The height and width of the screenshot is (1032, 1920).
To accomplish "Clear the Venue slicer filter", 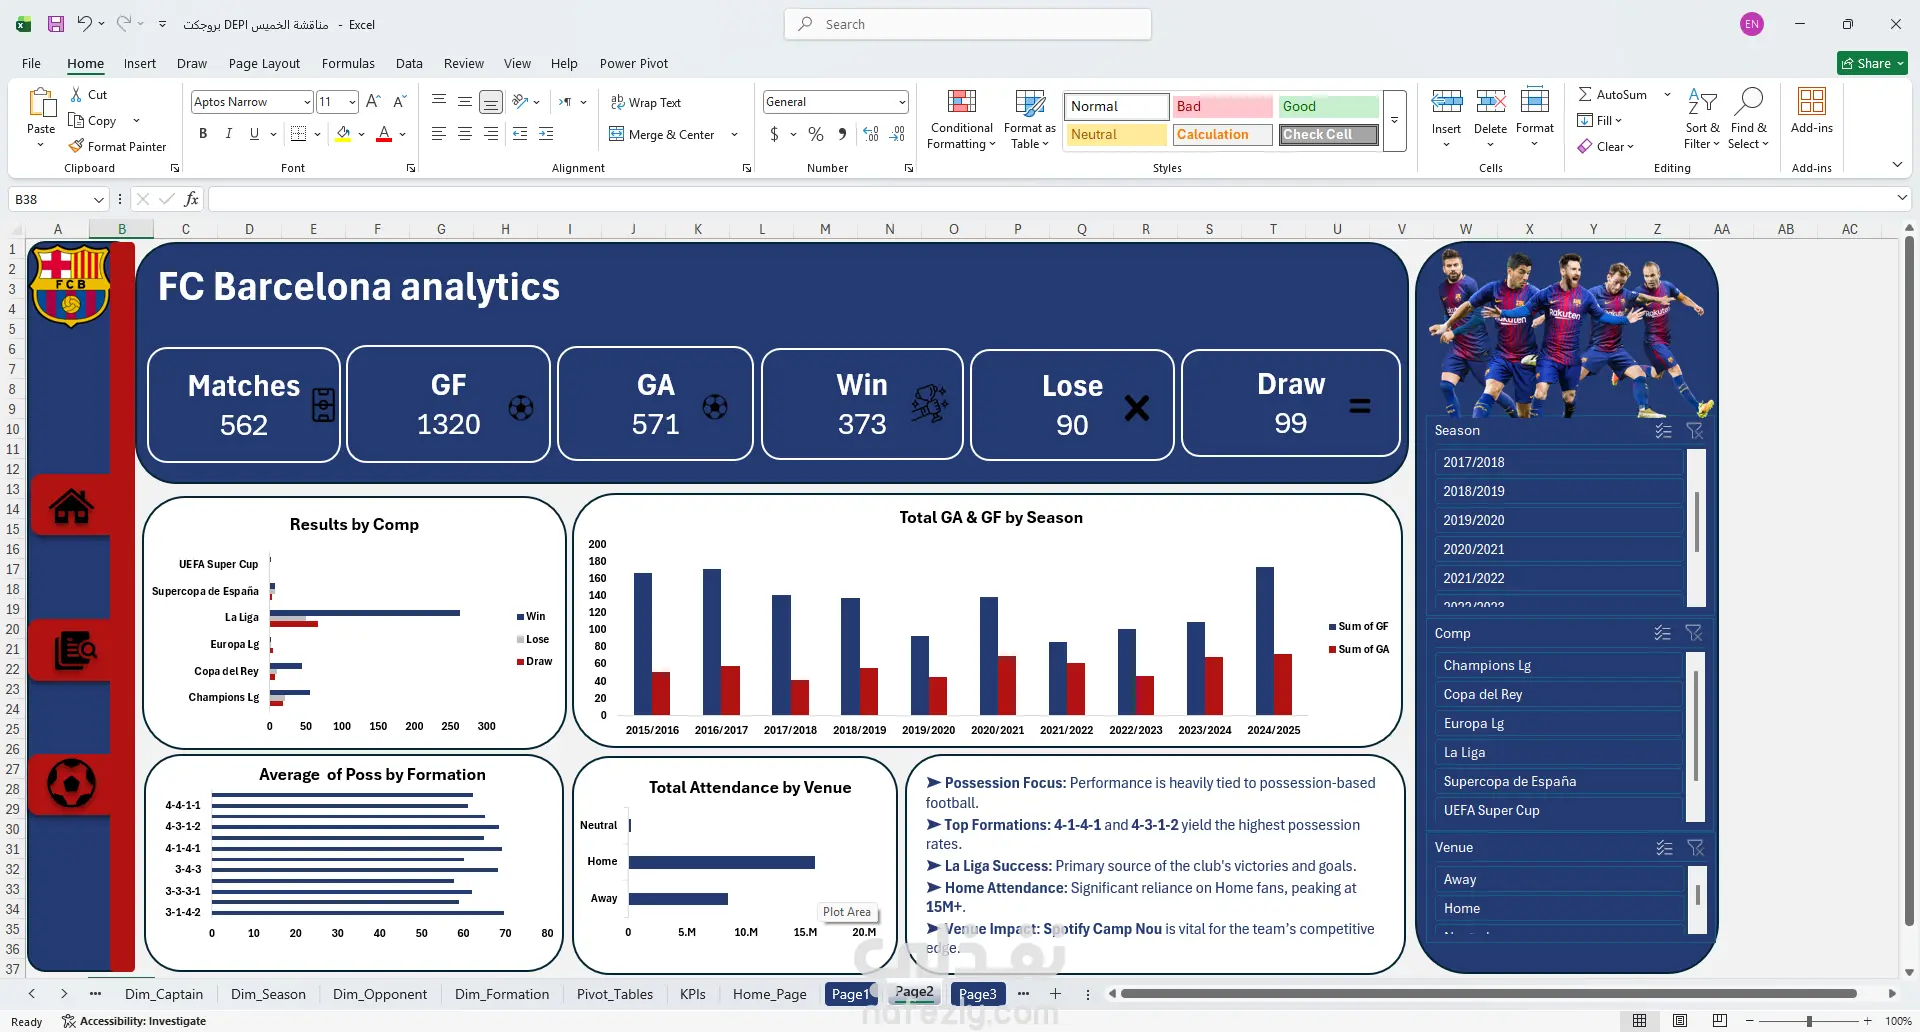I will [1695, 848].
